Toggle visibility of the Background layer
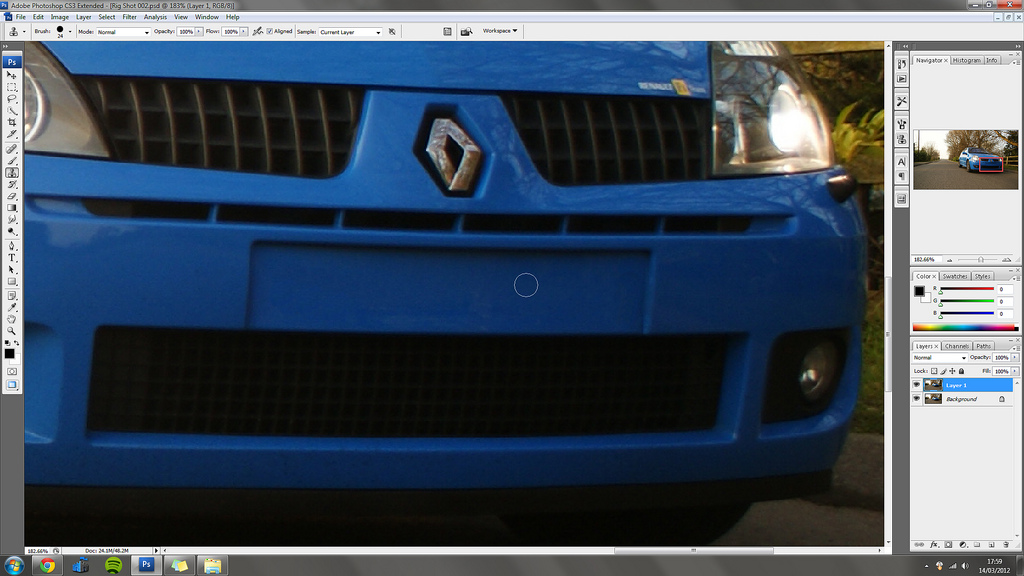Image resolution: width=1024 pixels, height=576 pixels. tap(917, 399)
